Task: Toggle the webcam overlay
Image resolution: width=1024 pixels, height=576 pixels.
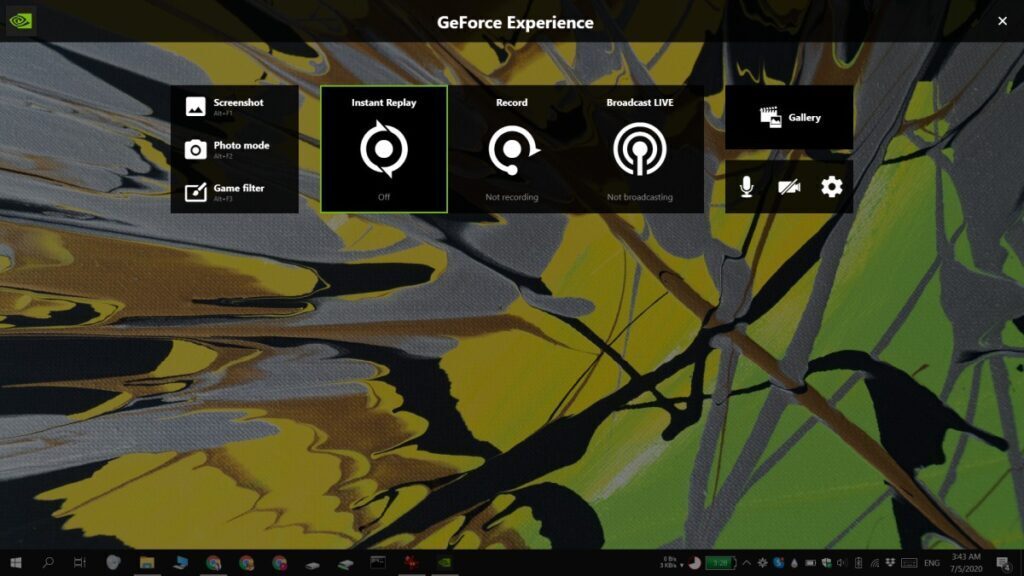Action: tap(789, 186)
